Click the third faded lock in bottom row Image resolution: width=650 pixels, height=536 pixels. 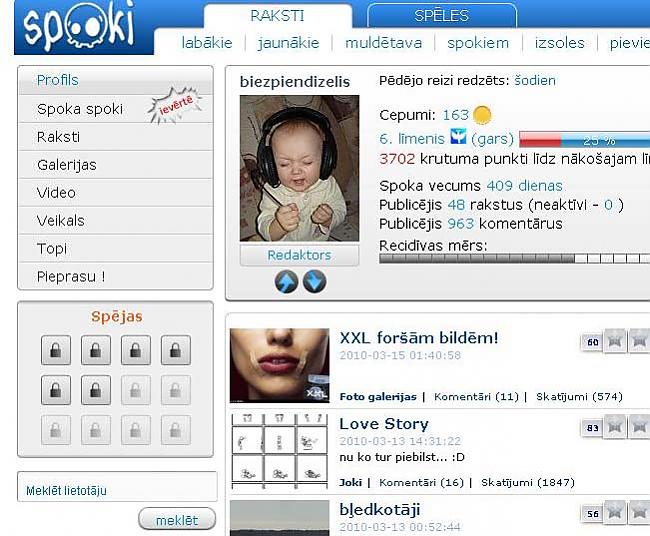point(136,430)
